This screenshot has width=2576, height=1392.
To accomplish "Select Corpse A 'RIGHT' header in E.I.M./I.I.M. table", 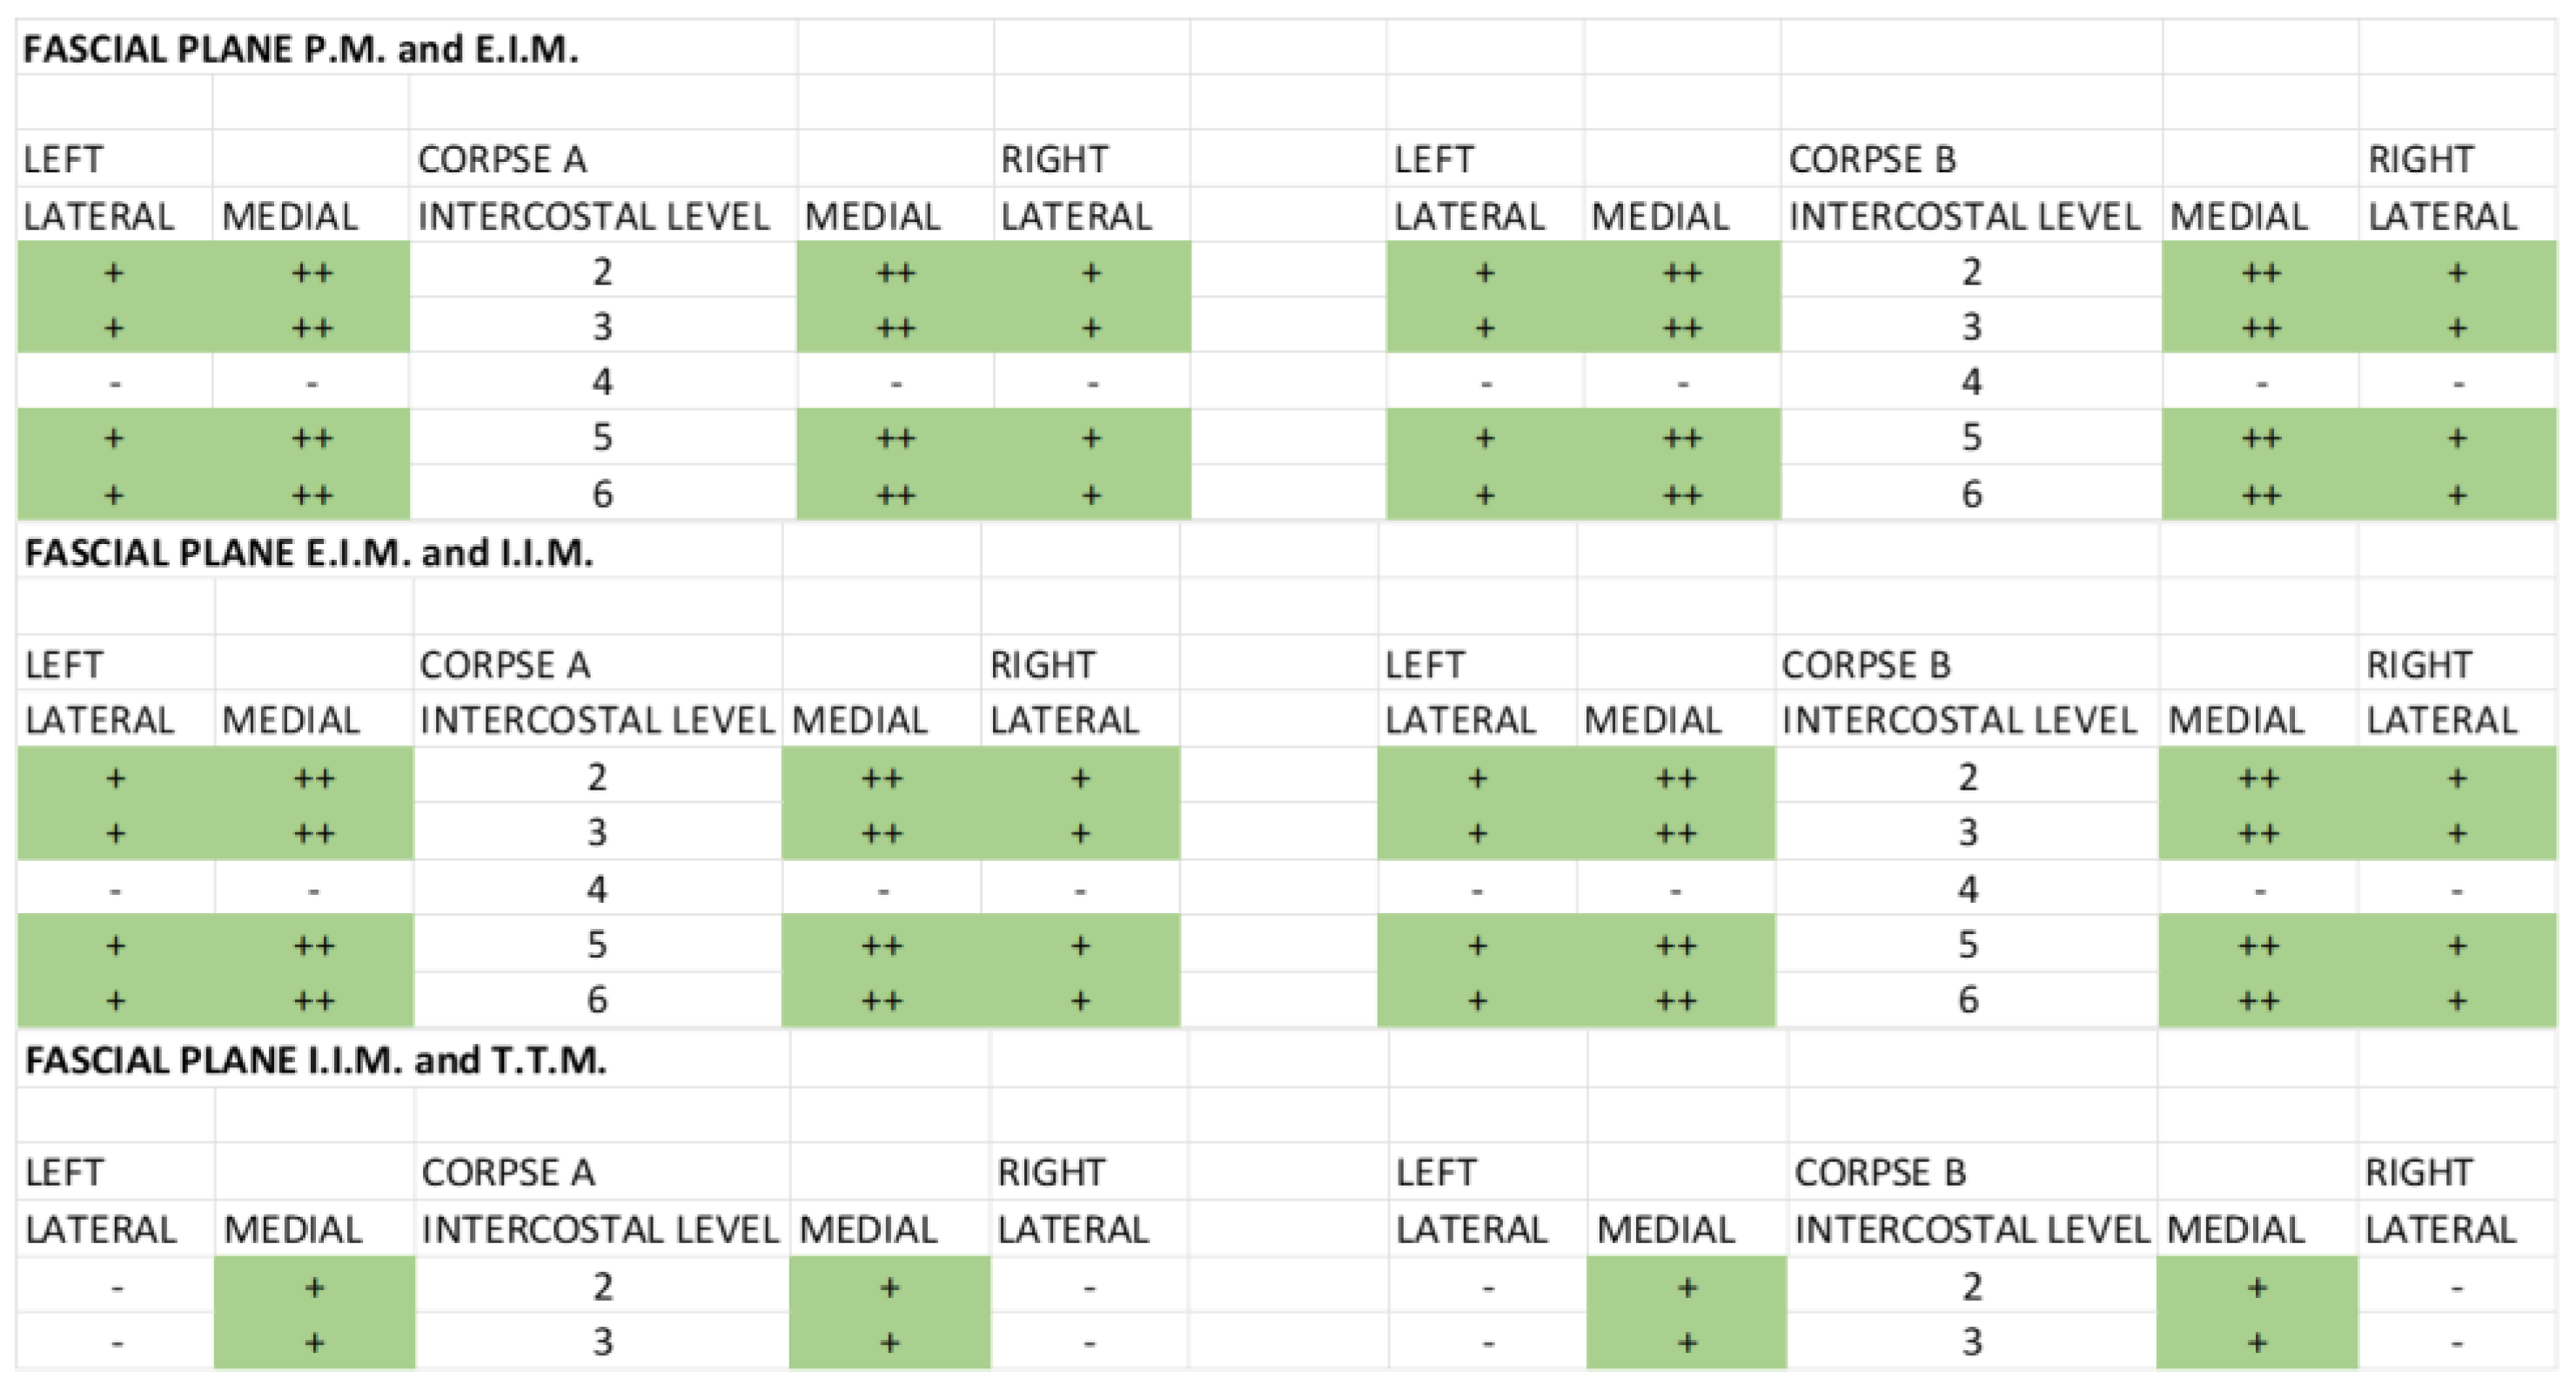I will pos(1043,665).
